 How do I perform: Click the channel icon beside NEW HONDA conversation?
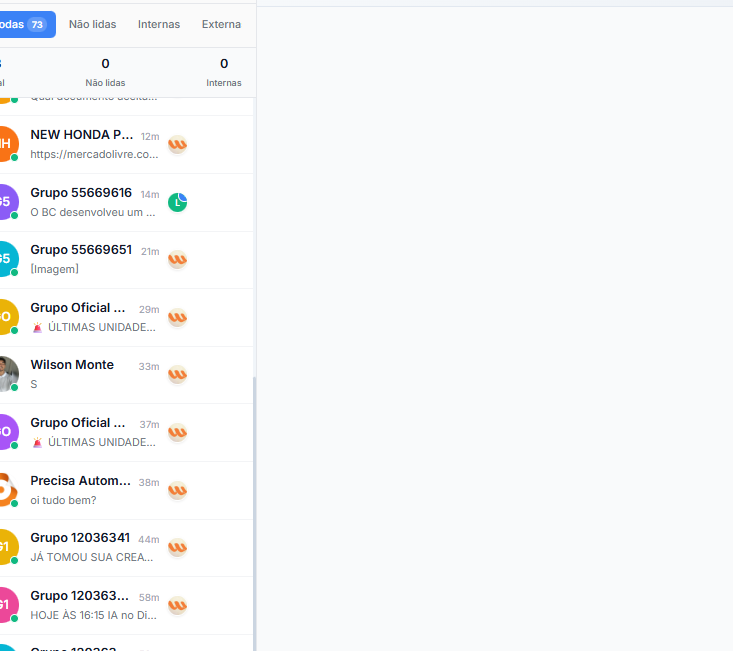coord(177,145)
